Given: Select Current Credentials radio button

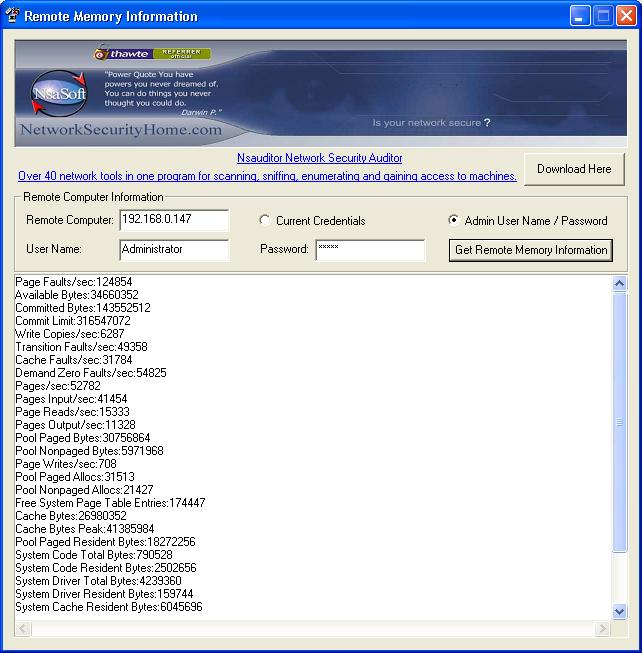Looking at the screenshot, I should (x=265, y=221).
